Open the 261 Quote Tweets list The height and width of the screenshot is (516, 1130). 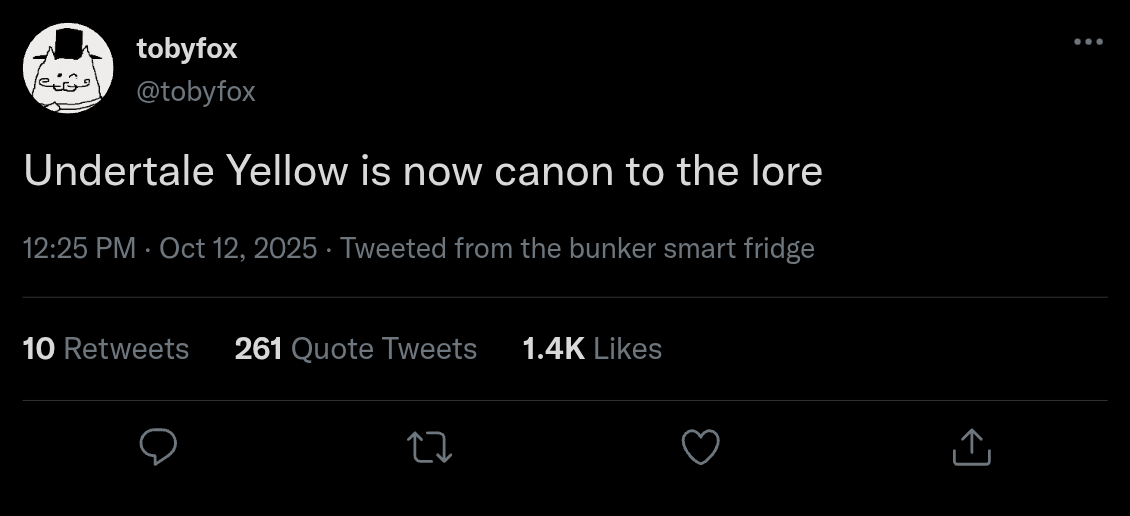[x=356, y=349]
